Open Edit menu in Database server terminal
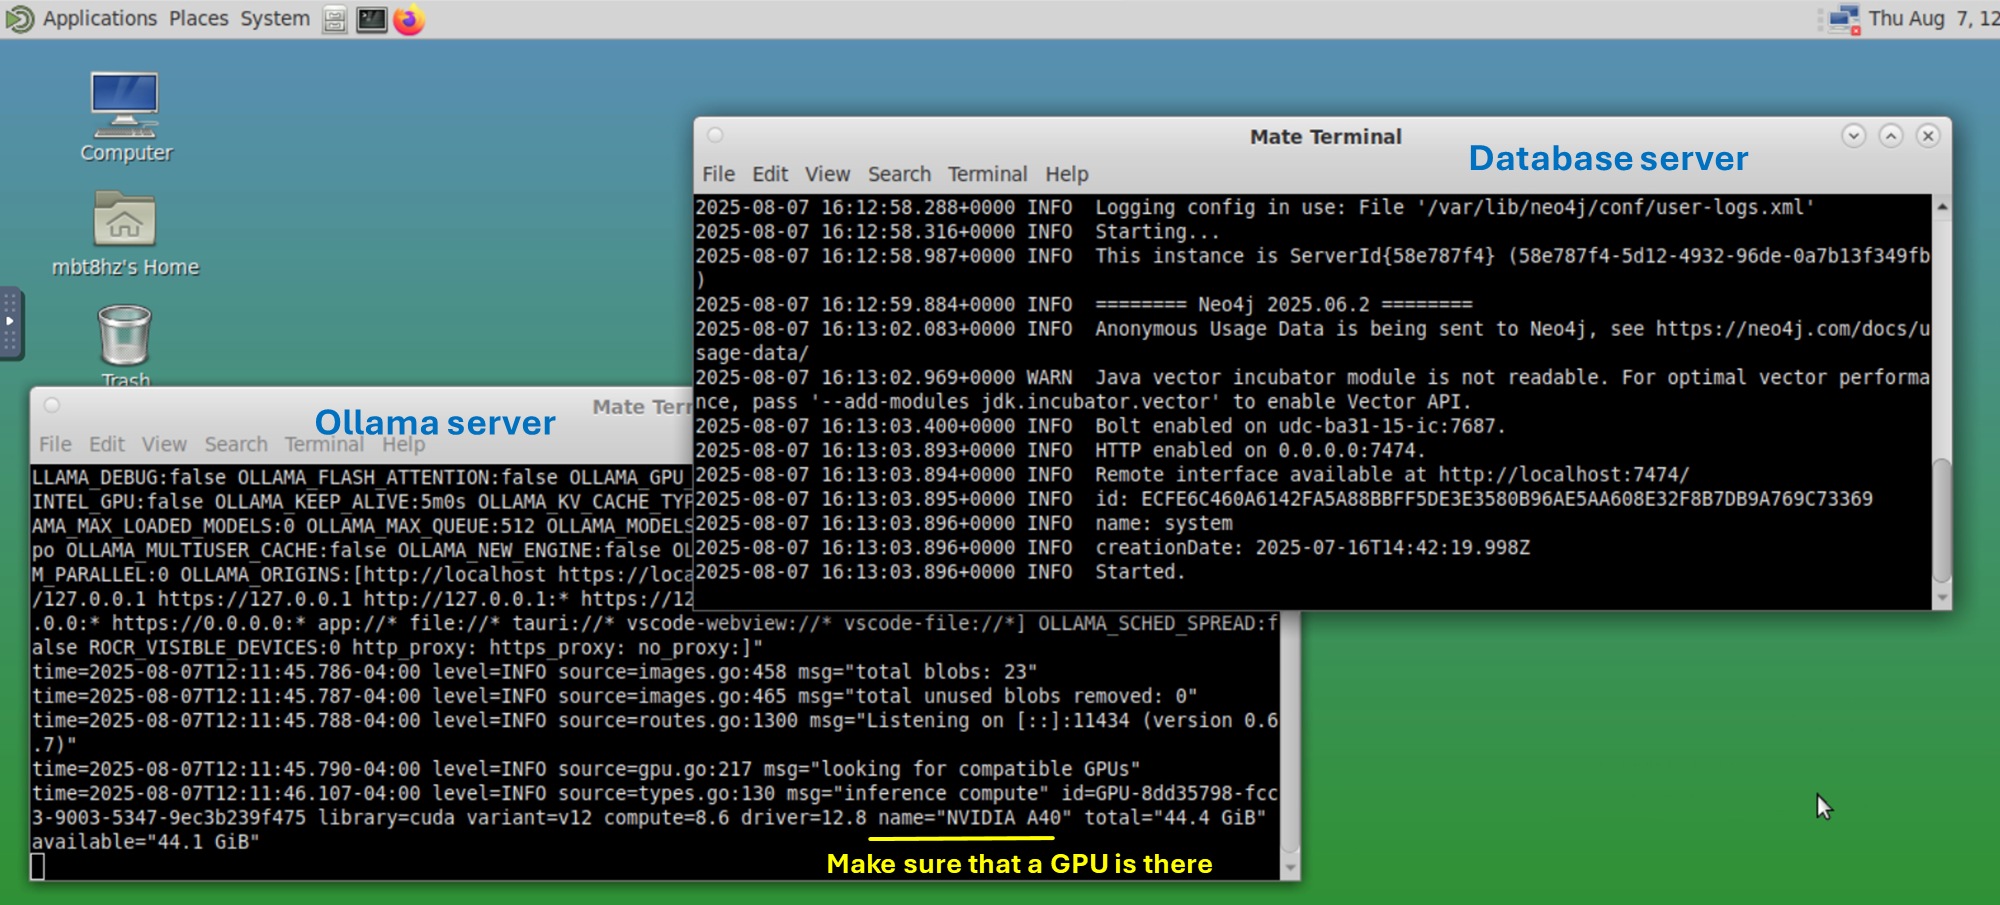Screen dimensions: 2000x905 pyautogui.click(x=770, y=174)
